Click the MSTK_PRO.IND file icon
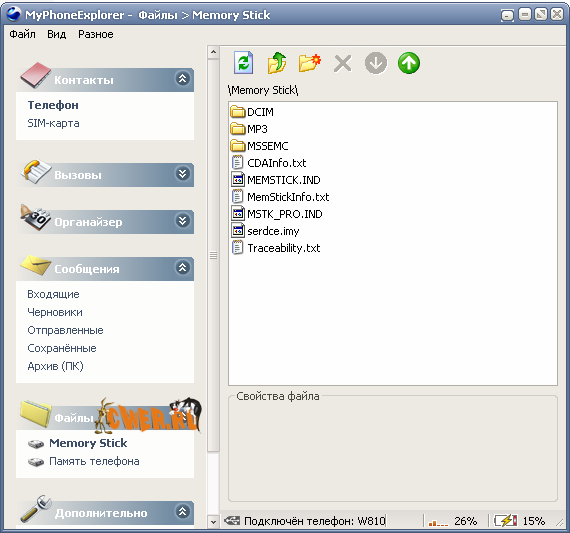 (x=238, y=213)
